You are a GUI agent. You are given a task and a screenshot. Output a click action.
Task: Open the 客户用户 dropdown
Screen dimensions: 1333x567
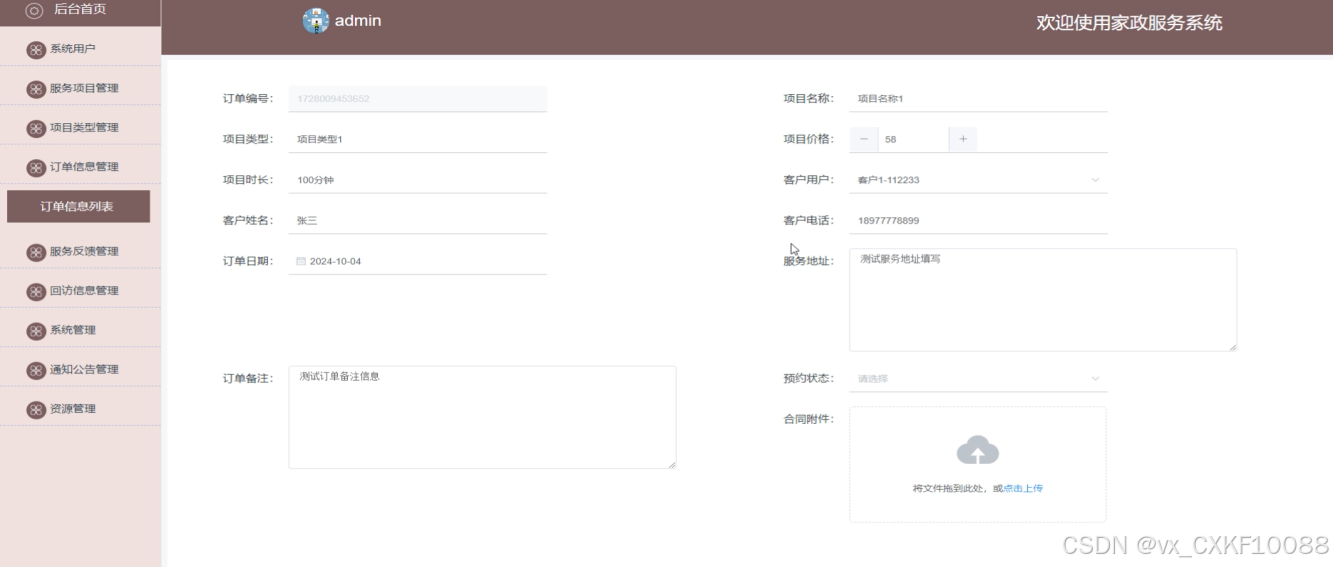978,180
